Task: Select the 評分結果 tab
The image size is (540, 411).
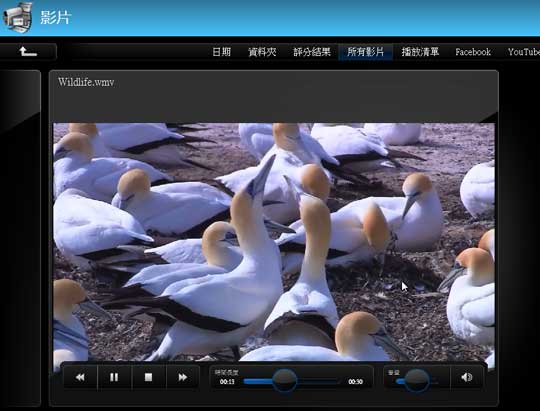Action: [312, 52]
